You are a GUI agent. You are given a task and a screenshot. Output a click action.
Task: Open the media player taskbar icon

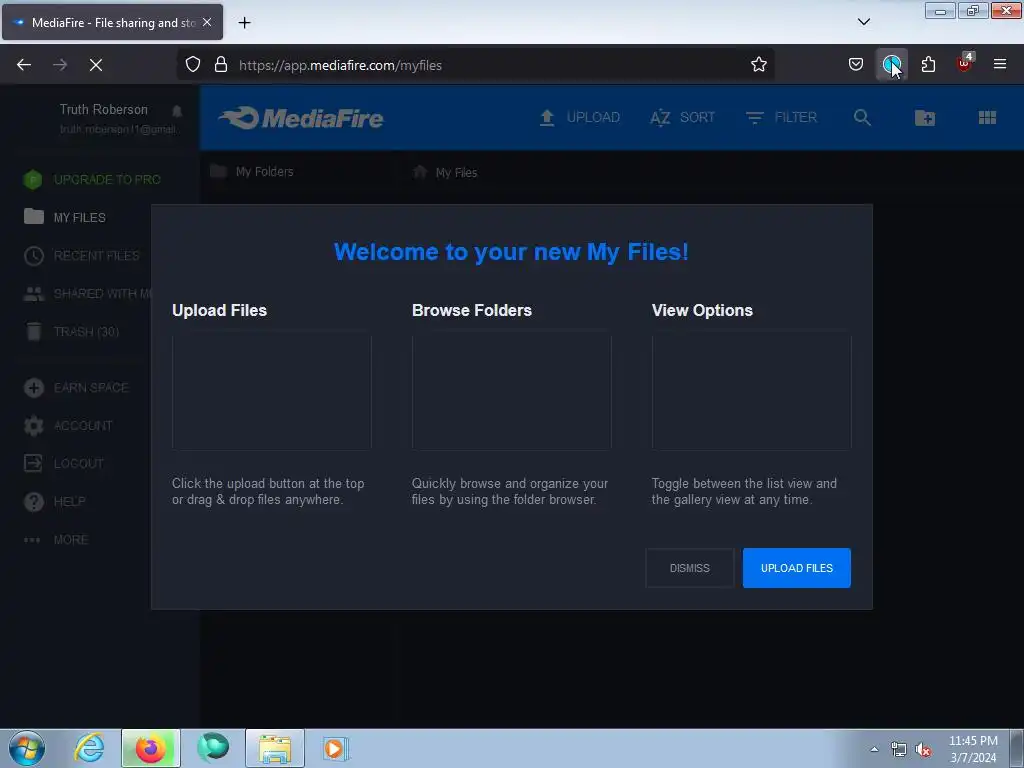(x=336, y=748)
